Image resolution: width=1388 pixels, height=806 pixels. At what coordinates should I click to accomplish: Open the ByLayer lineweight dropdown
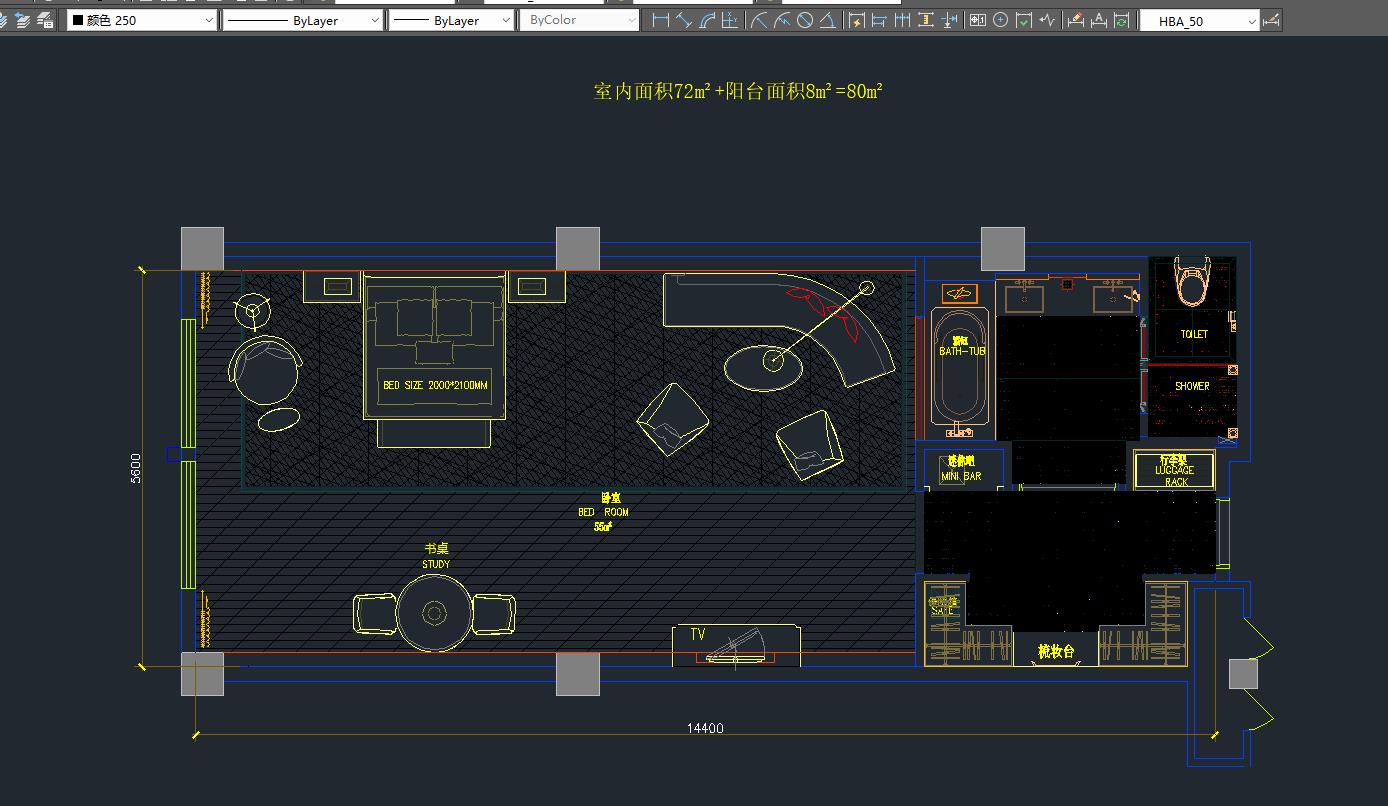coord(451,20)
